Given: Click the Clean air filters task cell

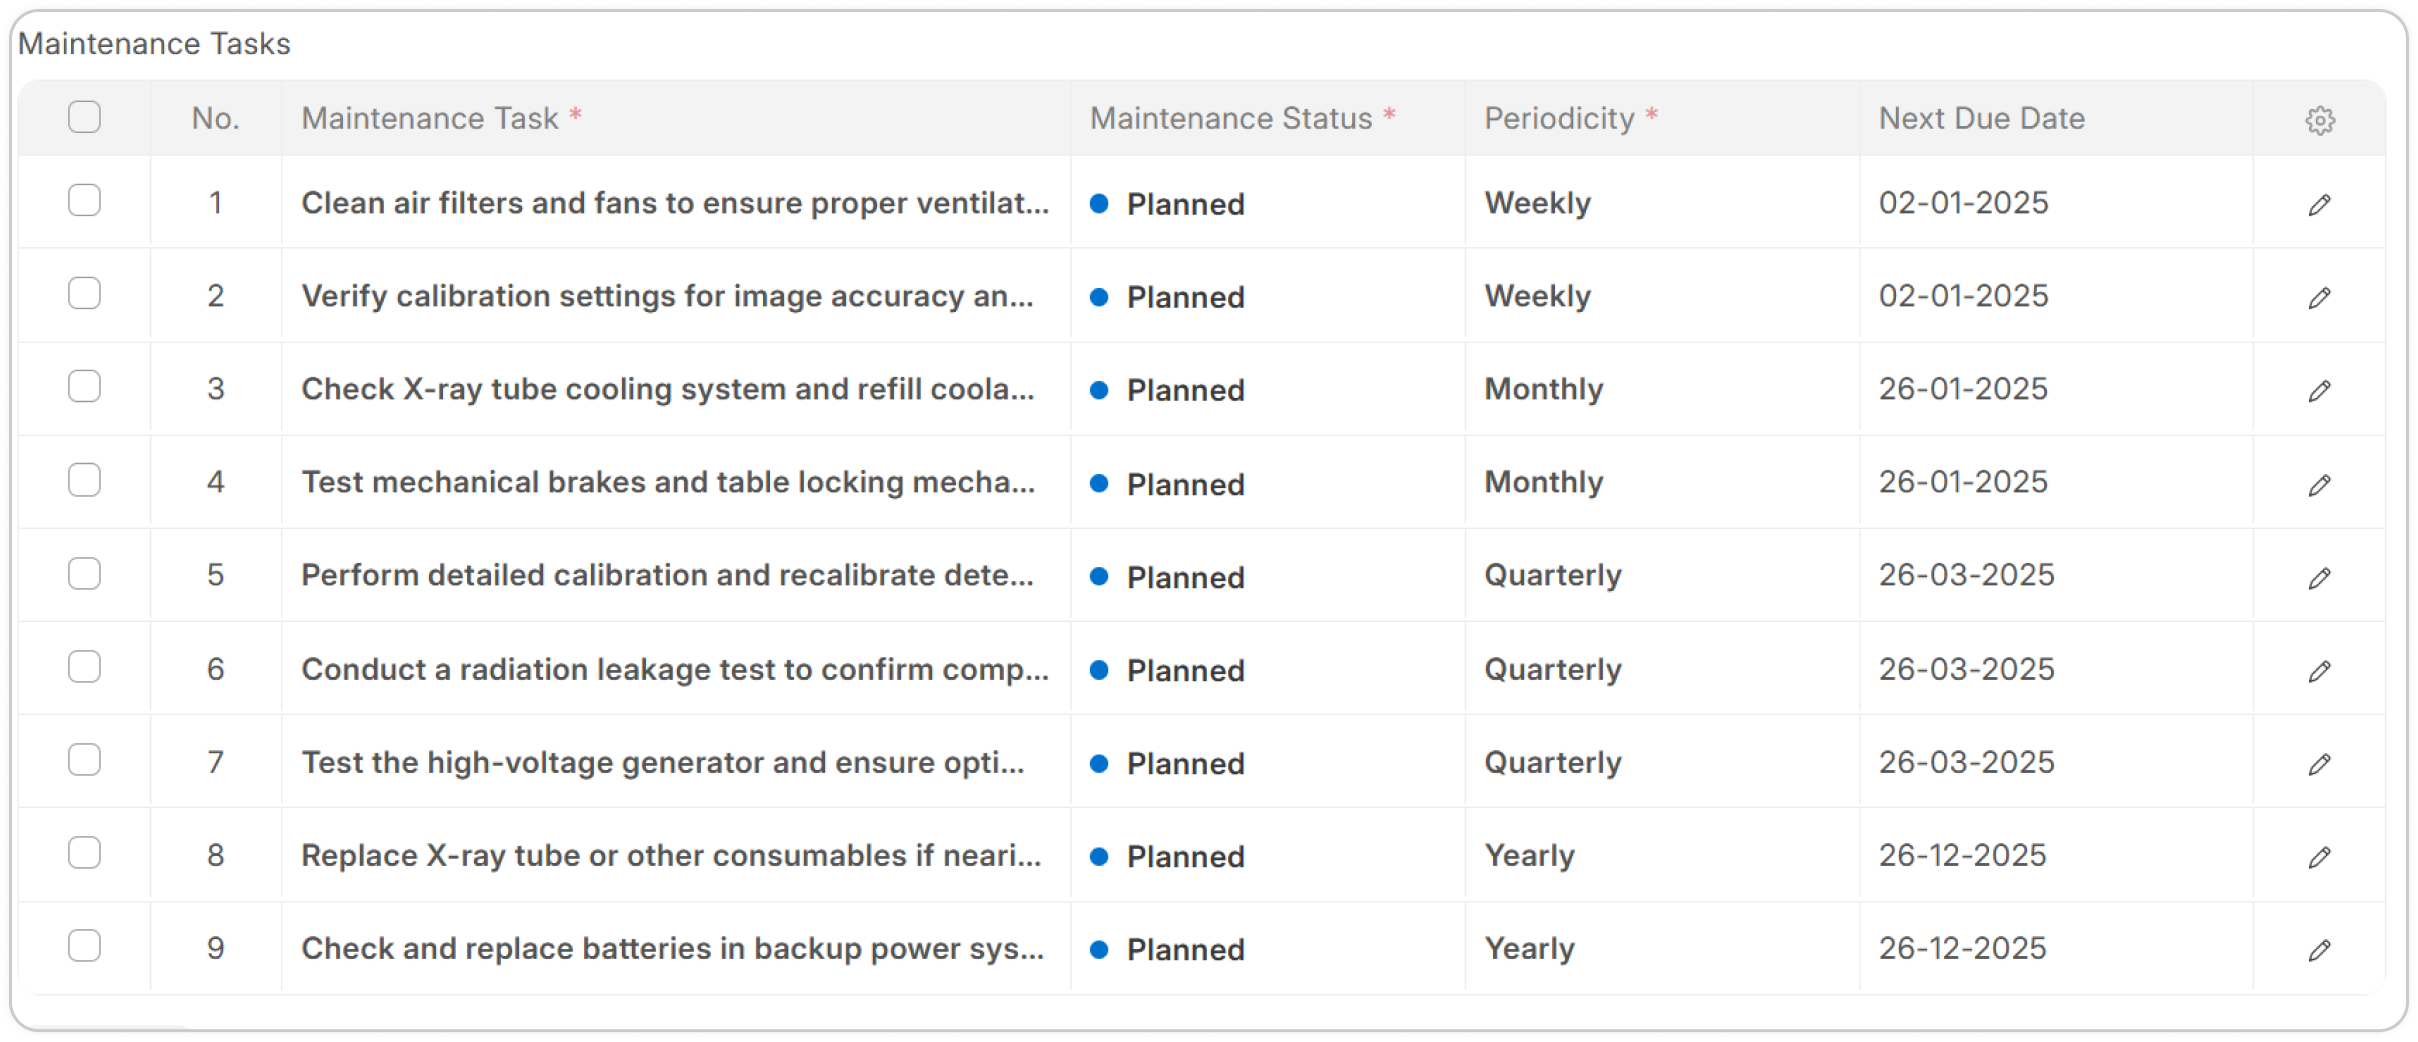Looking at the screenshot, I should click(x=675, y=203).
